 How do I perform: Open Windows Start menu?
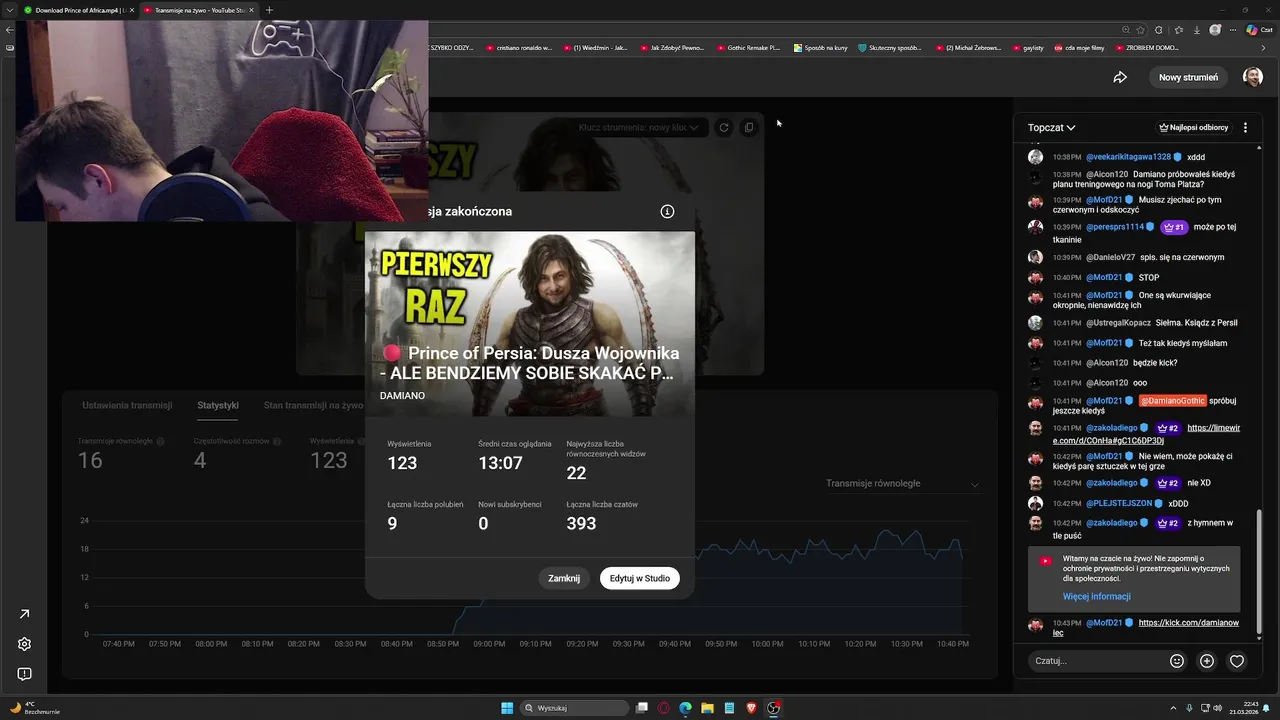pyautogui.click(x=507, y=708)
